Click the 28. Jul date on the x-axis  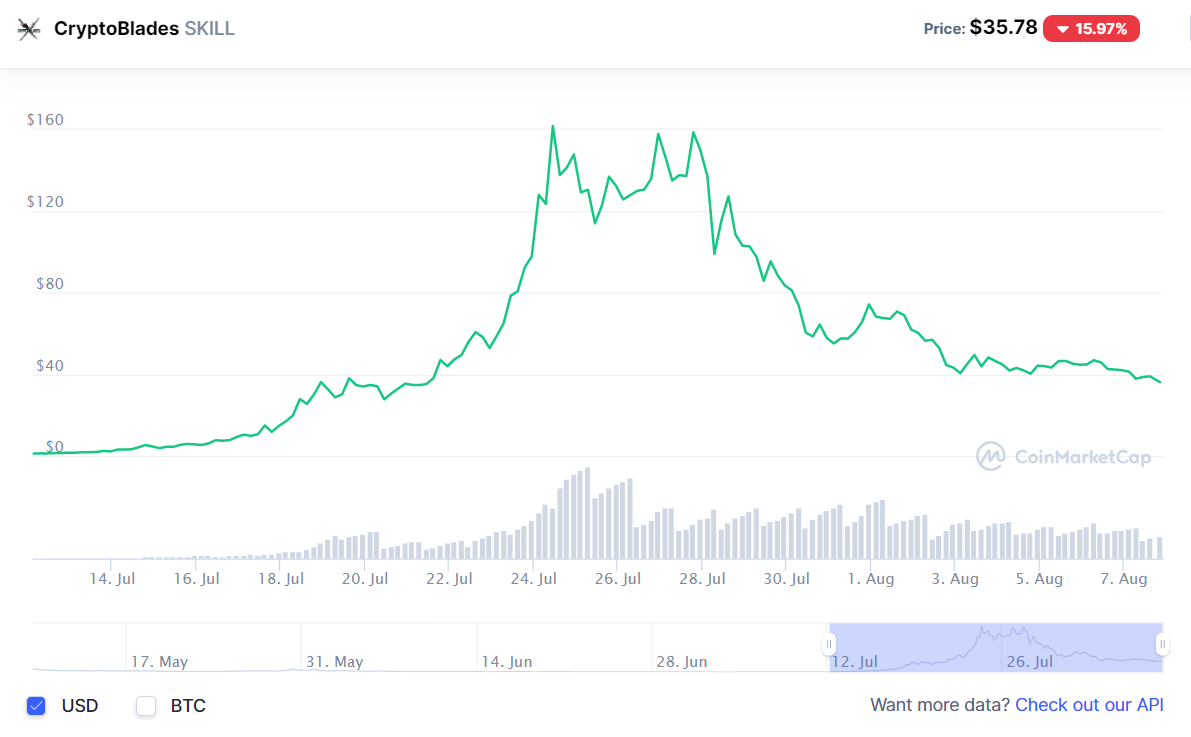(x=702, y=579)
